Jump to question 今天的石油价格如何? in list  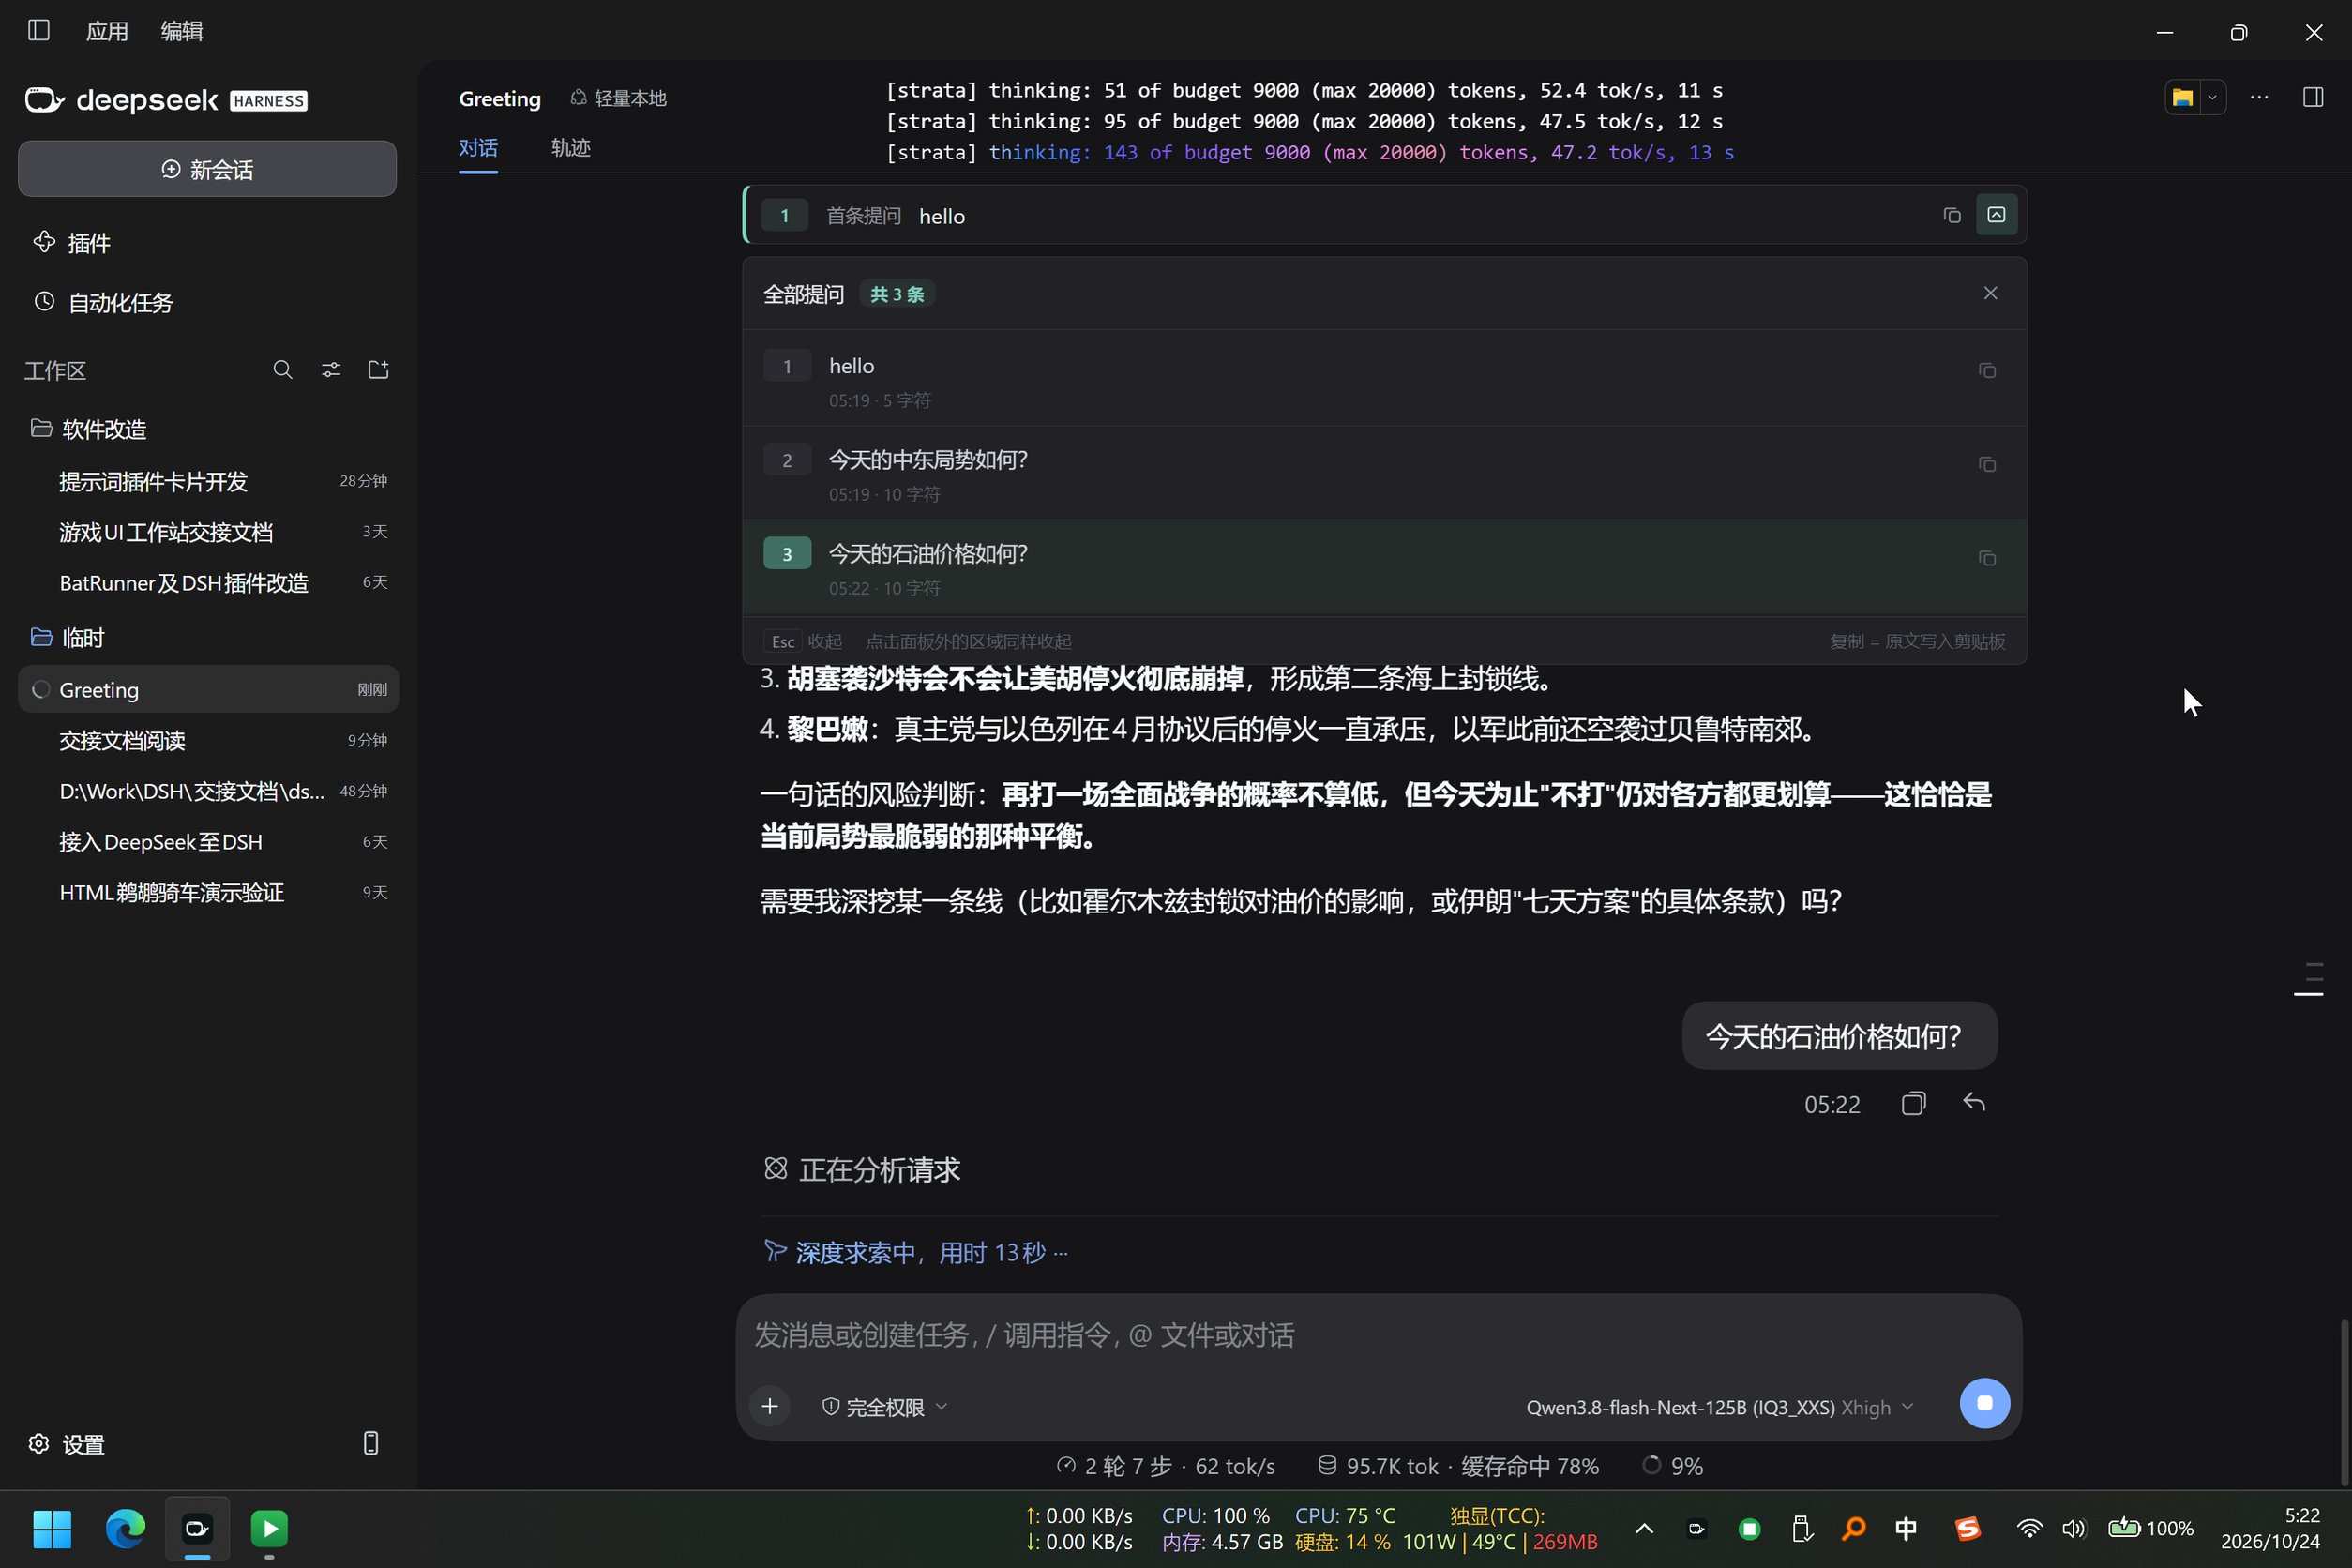pyautogui.click(x=1384, y=567)
